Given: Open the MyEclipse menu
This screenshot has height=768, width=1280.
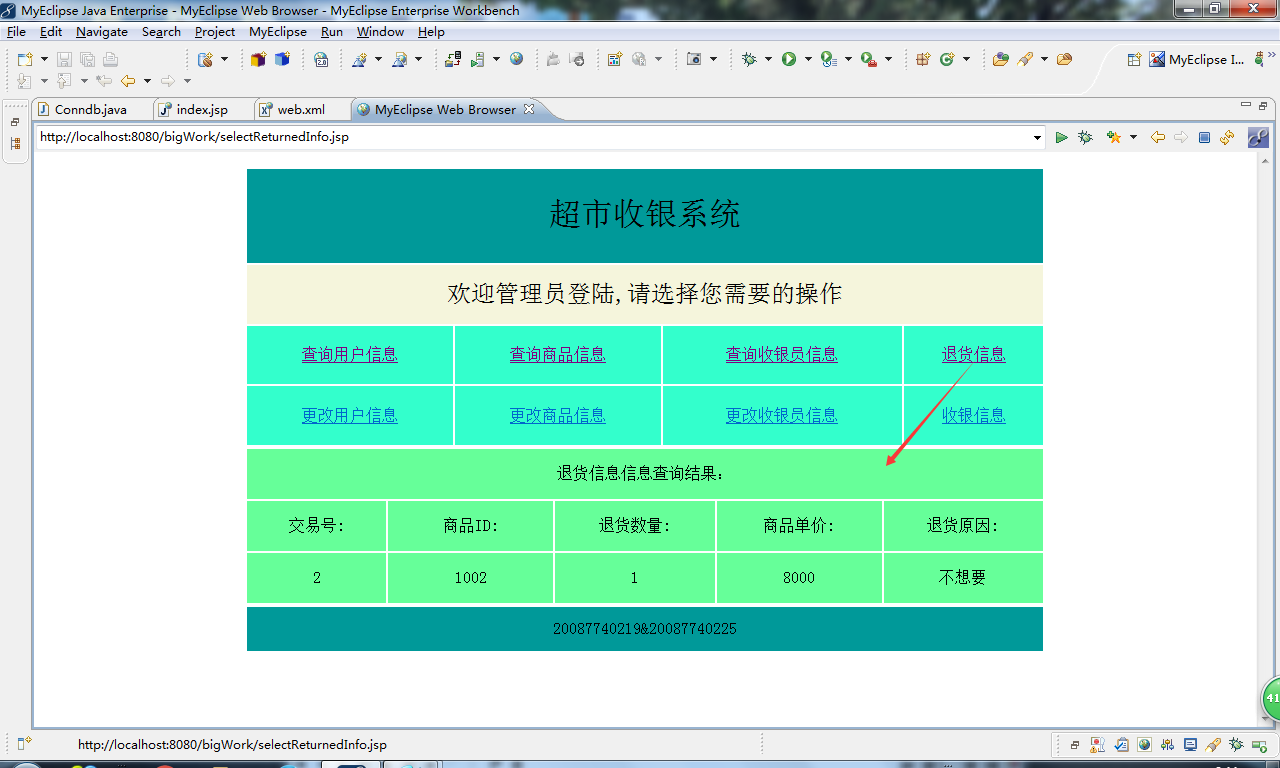Looking at the screenshot, I should tap(278, 32).
